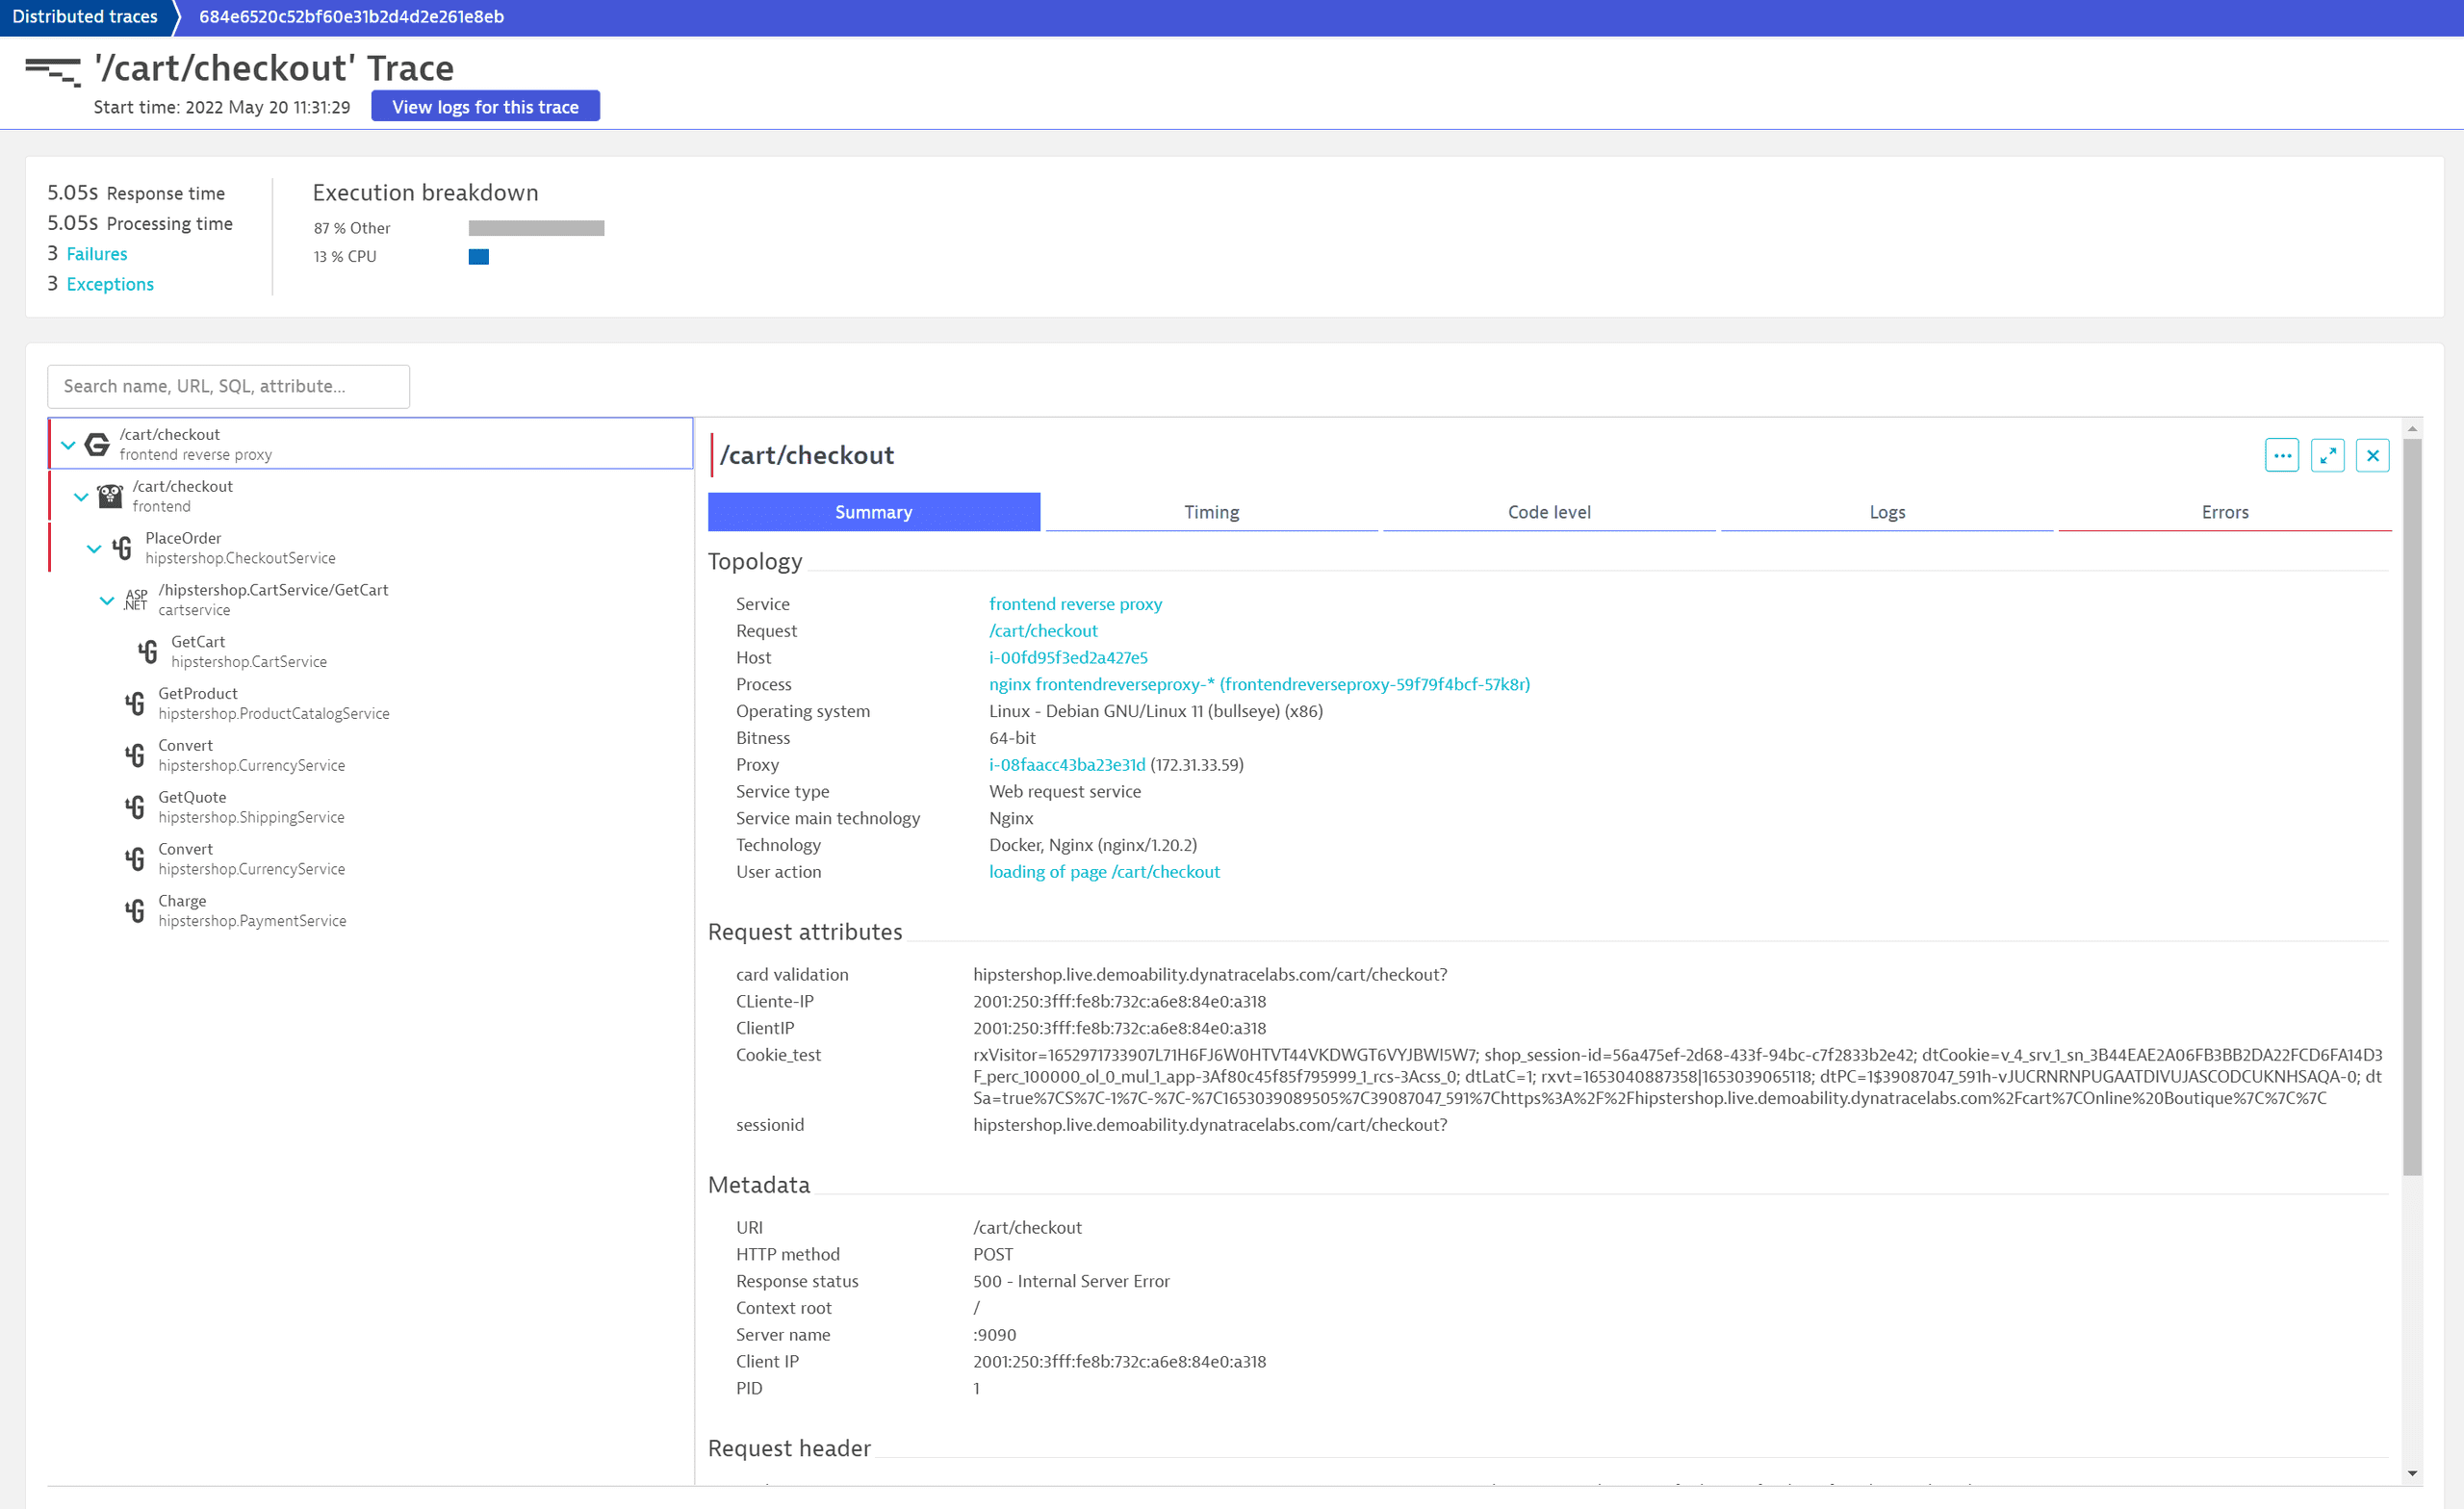Viewport: 2464px width, 1509px height.
Task: Click the gRPC icon next to GetProduct
Action: pos(132,703)
